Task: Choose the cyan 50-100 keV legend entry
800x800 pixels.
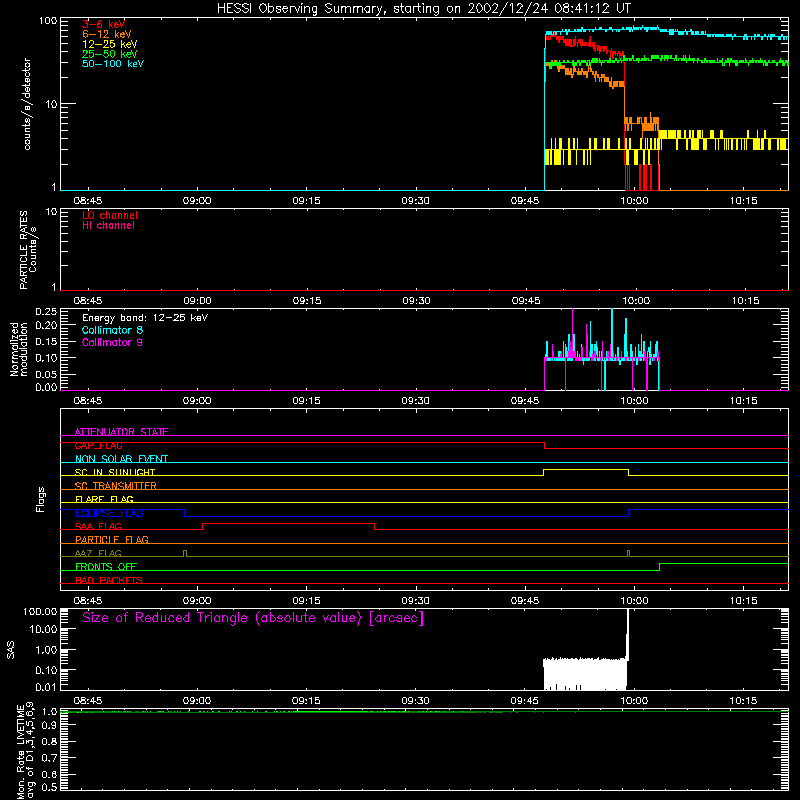Action: 113,64
